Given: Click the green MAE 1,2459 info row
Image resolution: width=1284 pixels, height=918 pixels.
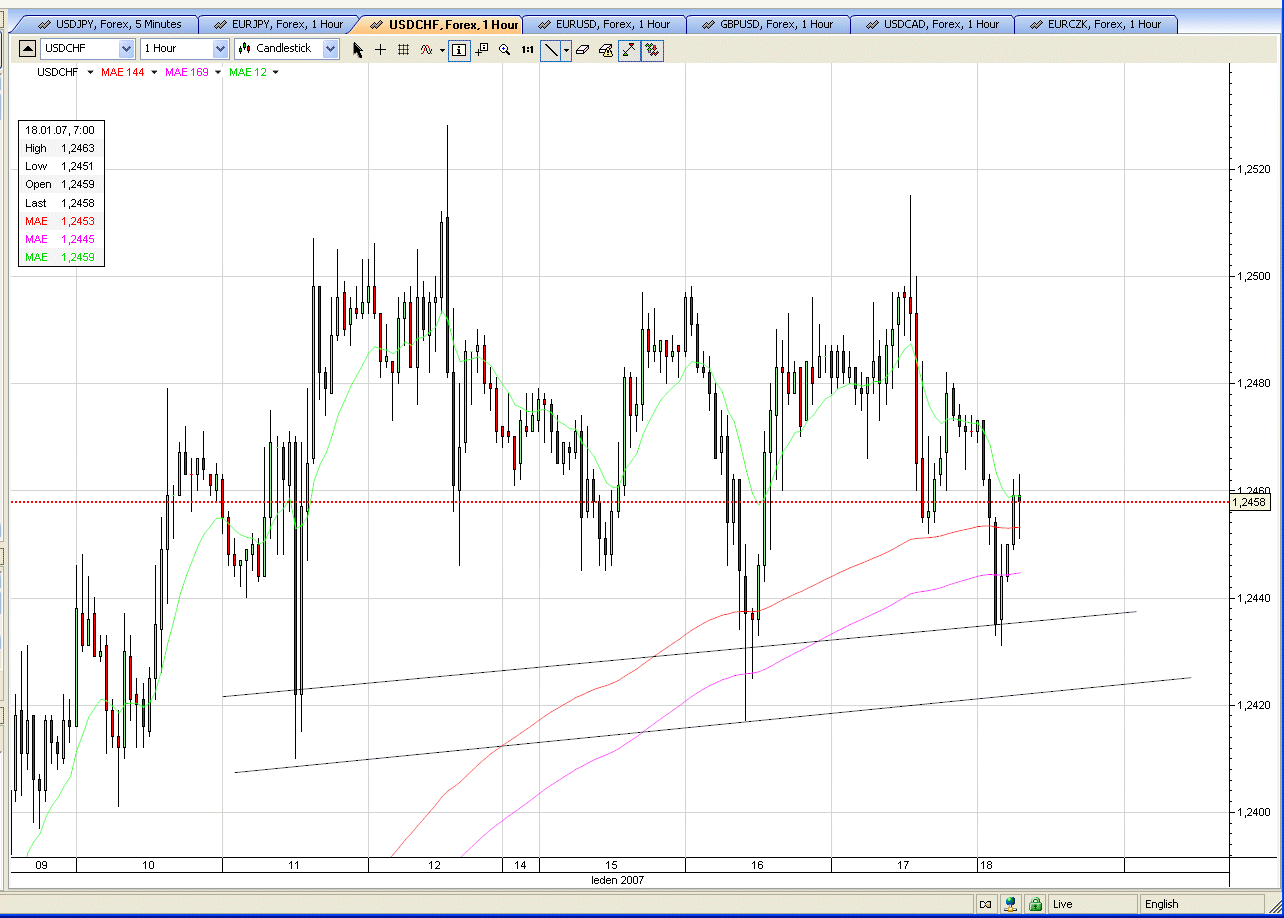Looking at the screenshot, I should point(61,257).
